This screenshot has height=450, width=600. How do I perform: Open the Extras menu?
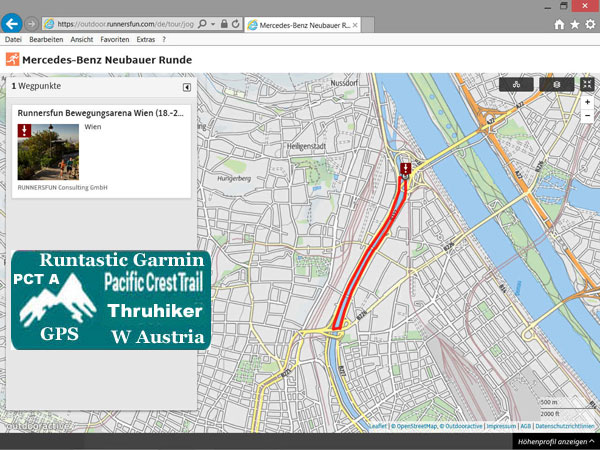pyautogui.click(x=146, y=39)
